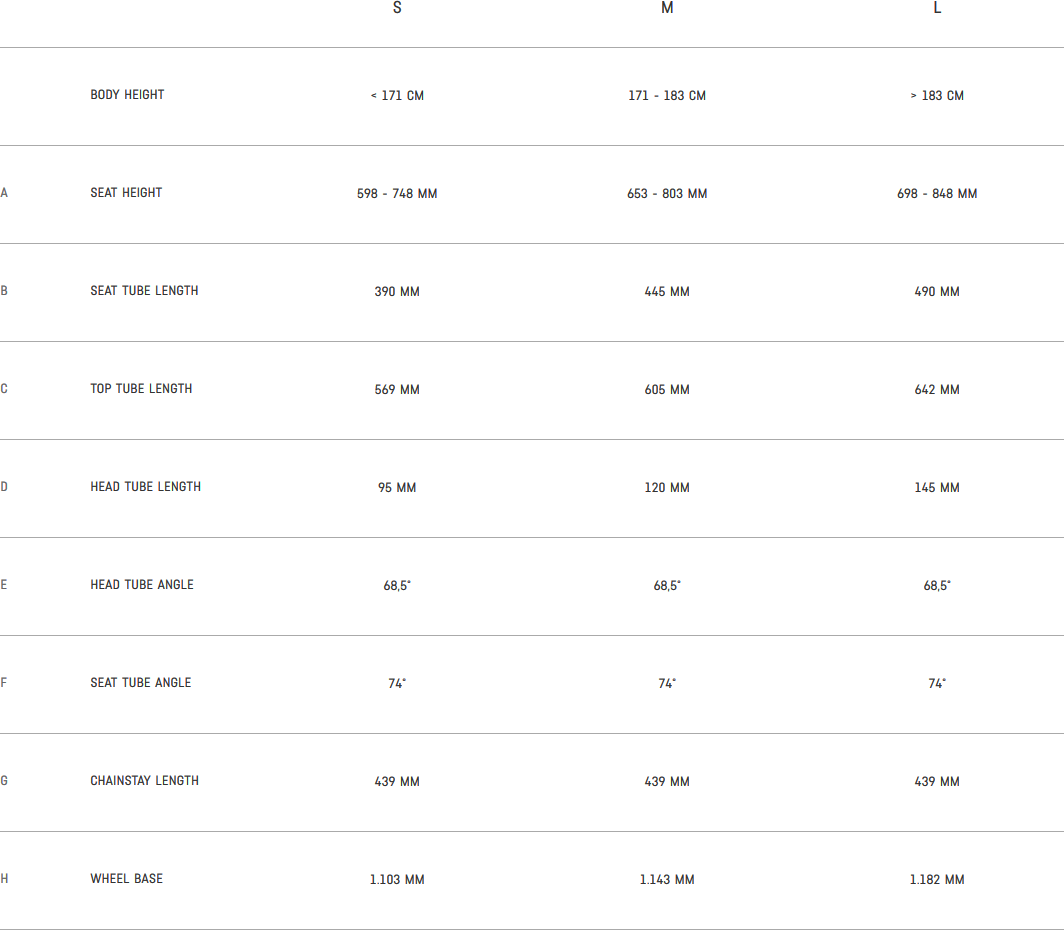Click the '1.182 MM' wheel base value
Viewport: 1064px width, 930px height.
937,880
